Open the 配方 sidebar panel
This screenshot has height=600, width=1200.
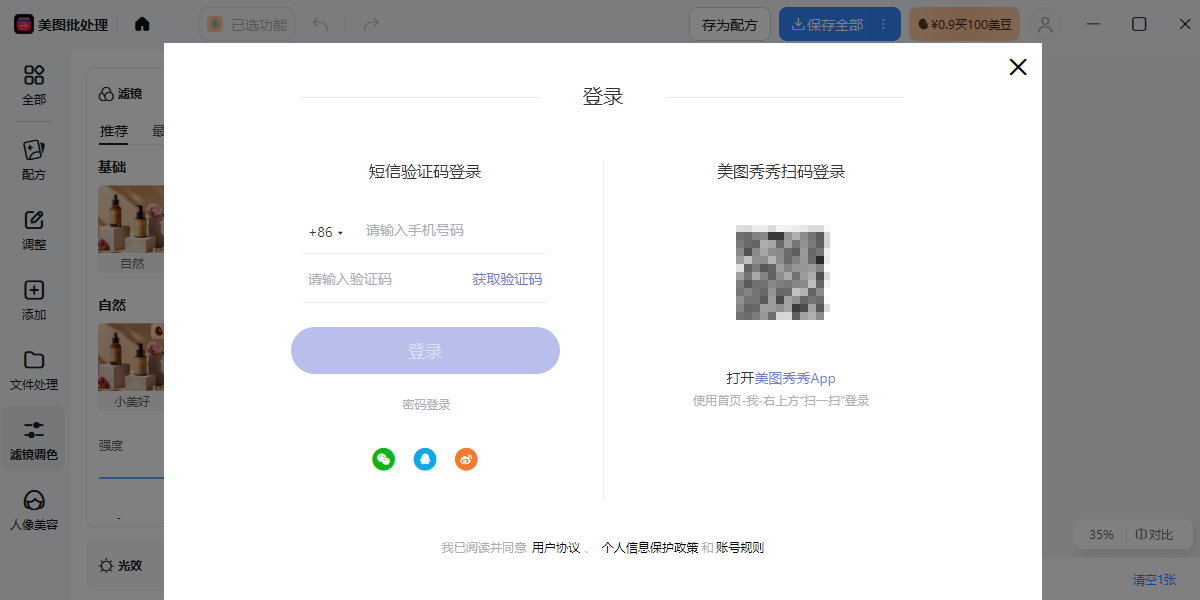(34, 160)
